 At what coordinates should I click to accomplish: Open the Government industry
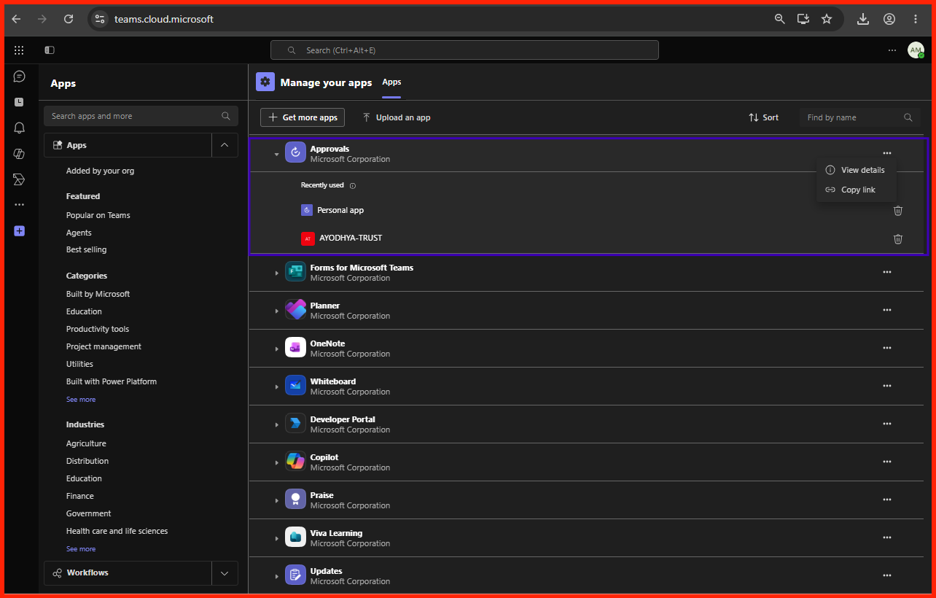pyautogui.click(x=88, y=513)
